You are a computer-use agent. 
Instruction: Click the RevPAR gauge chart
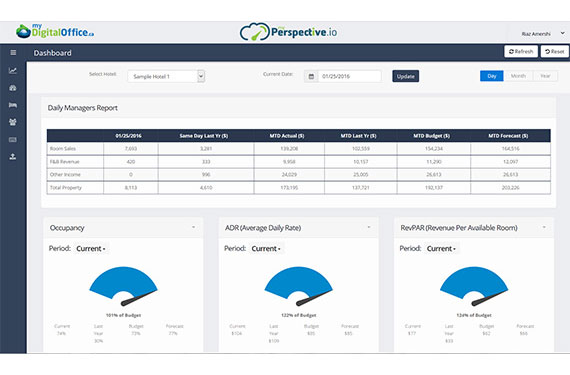(474, 286)
